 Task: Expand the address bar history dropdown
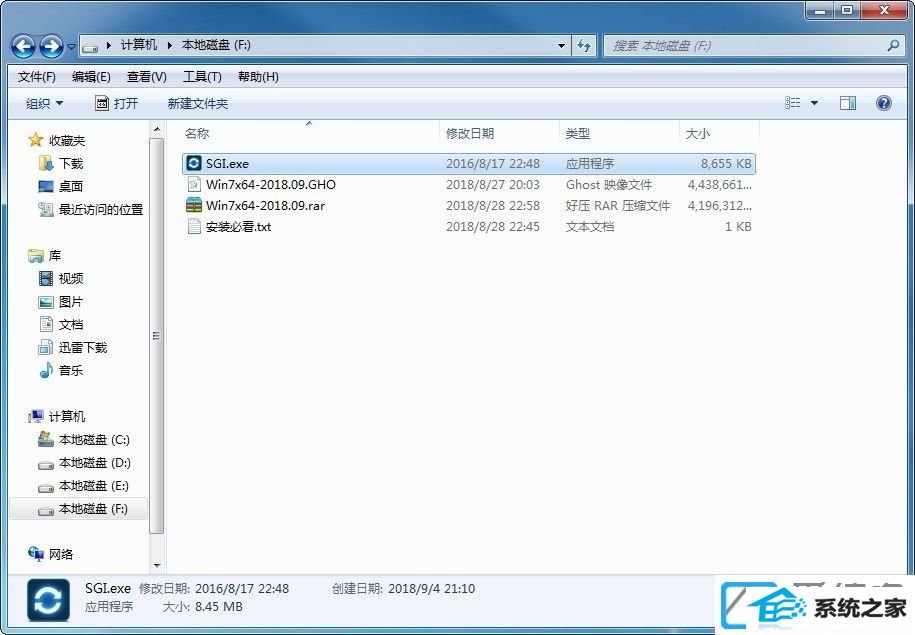[x=561, y=46]
